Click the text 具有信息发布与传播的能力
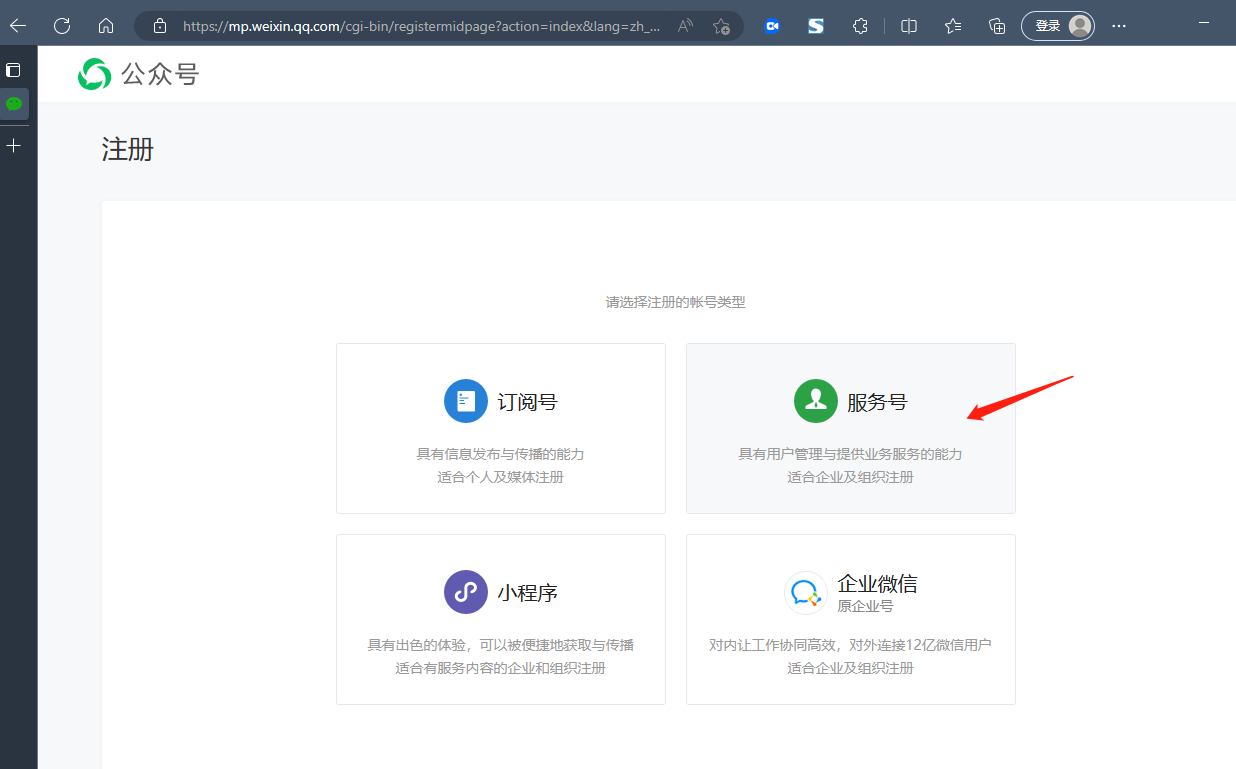Viewport: 1236px width, 769px height. click(x=501, y=454)
